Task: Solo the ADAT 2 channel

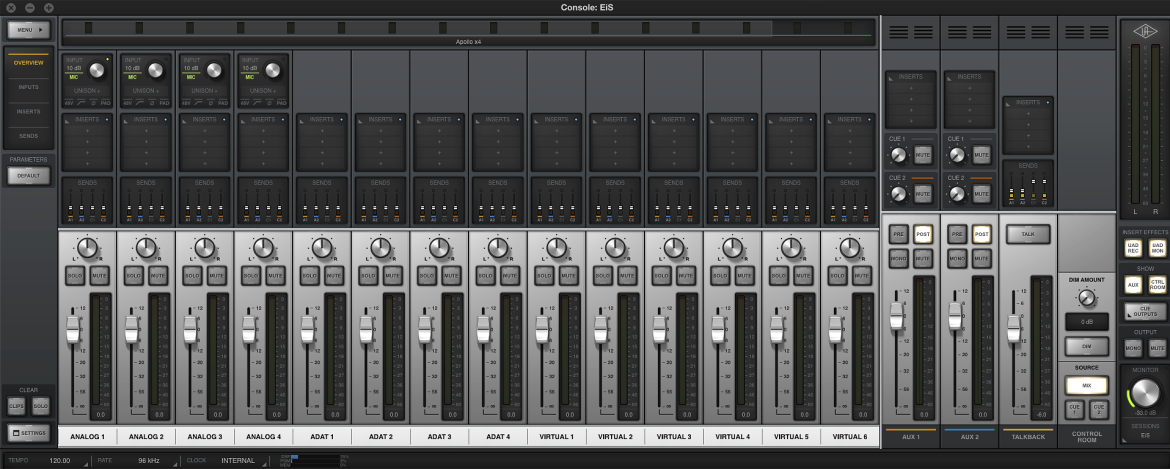Action: [369, 275]
